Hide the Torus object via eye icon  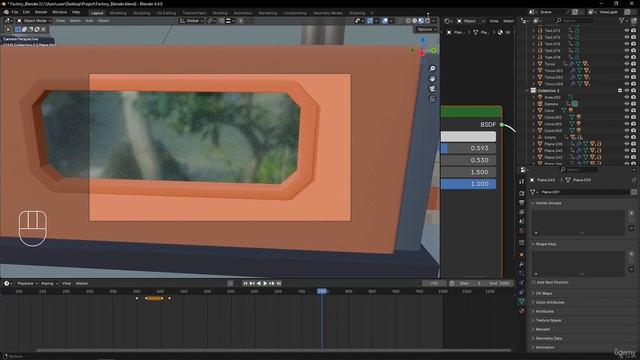(627, 64)
